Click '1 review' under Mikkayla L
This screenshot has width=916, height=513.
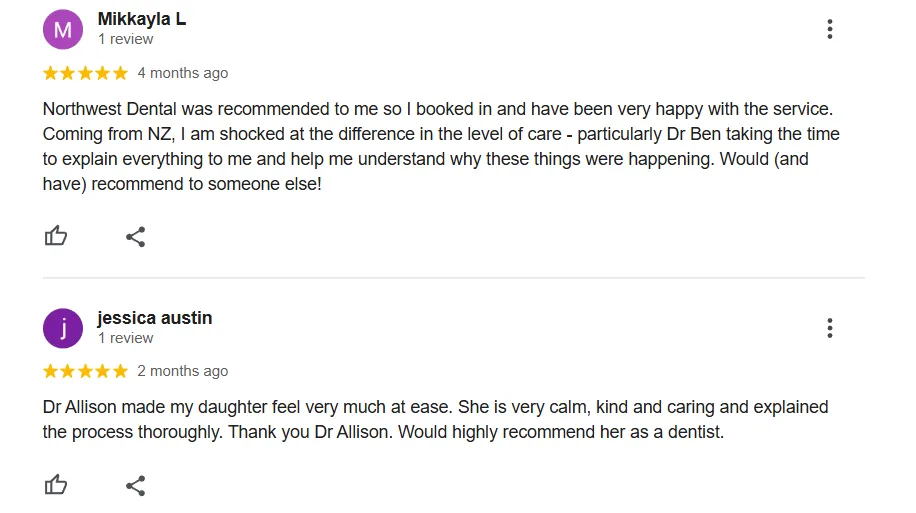coord(126,39)
